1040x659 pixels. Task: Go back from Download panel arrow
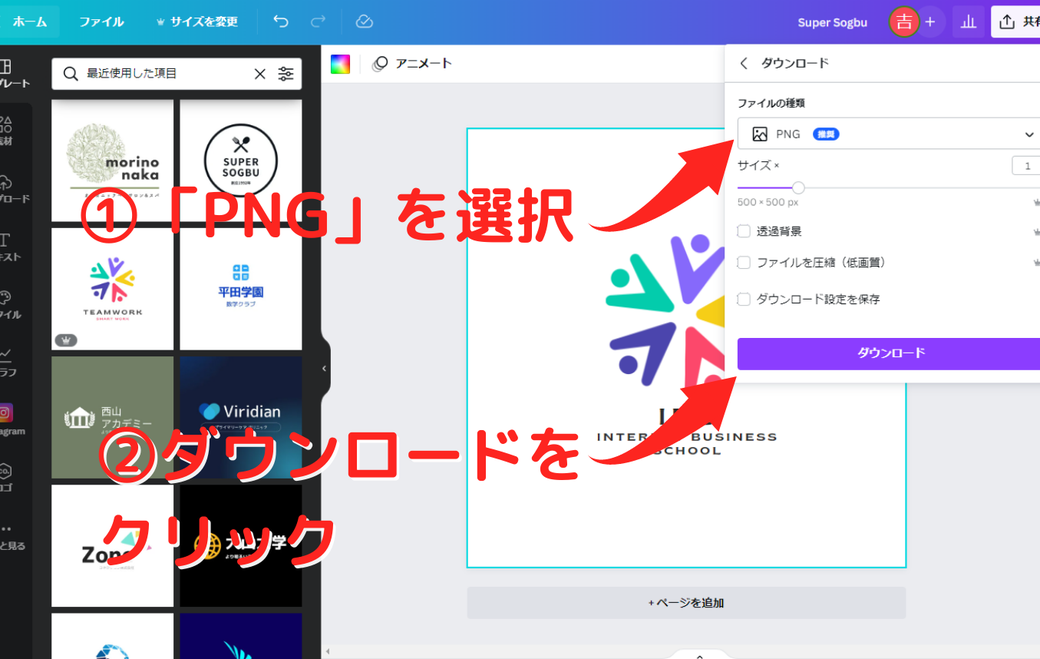point(744,63)
